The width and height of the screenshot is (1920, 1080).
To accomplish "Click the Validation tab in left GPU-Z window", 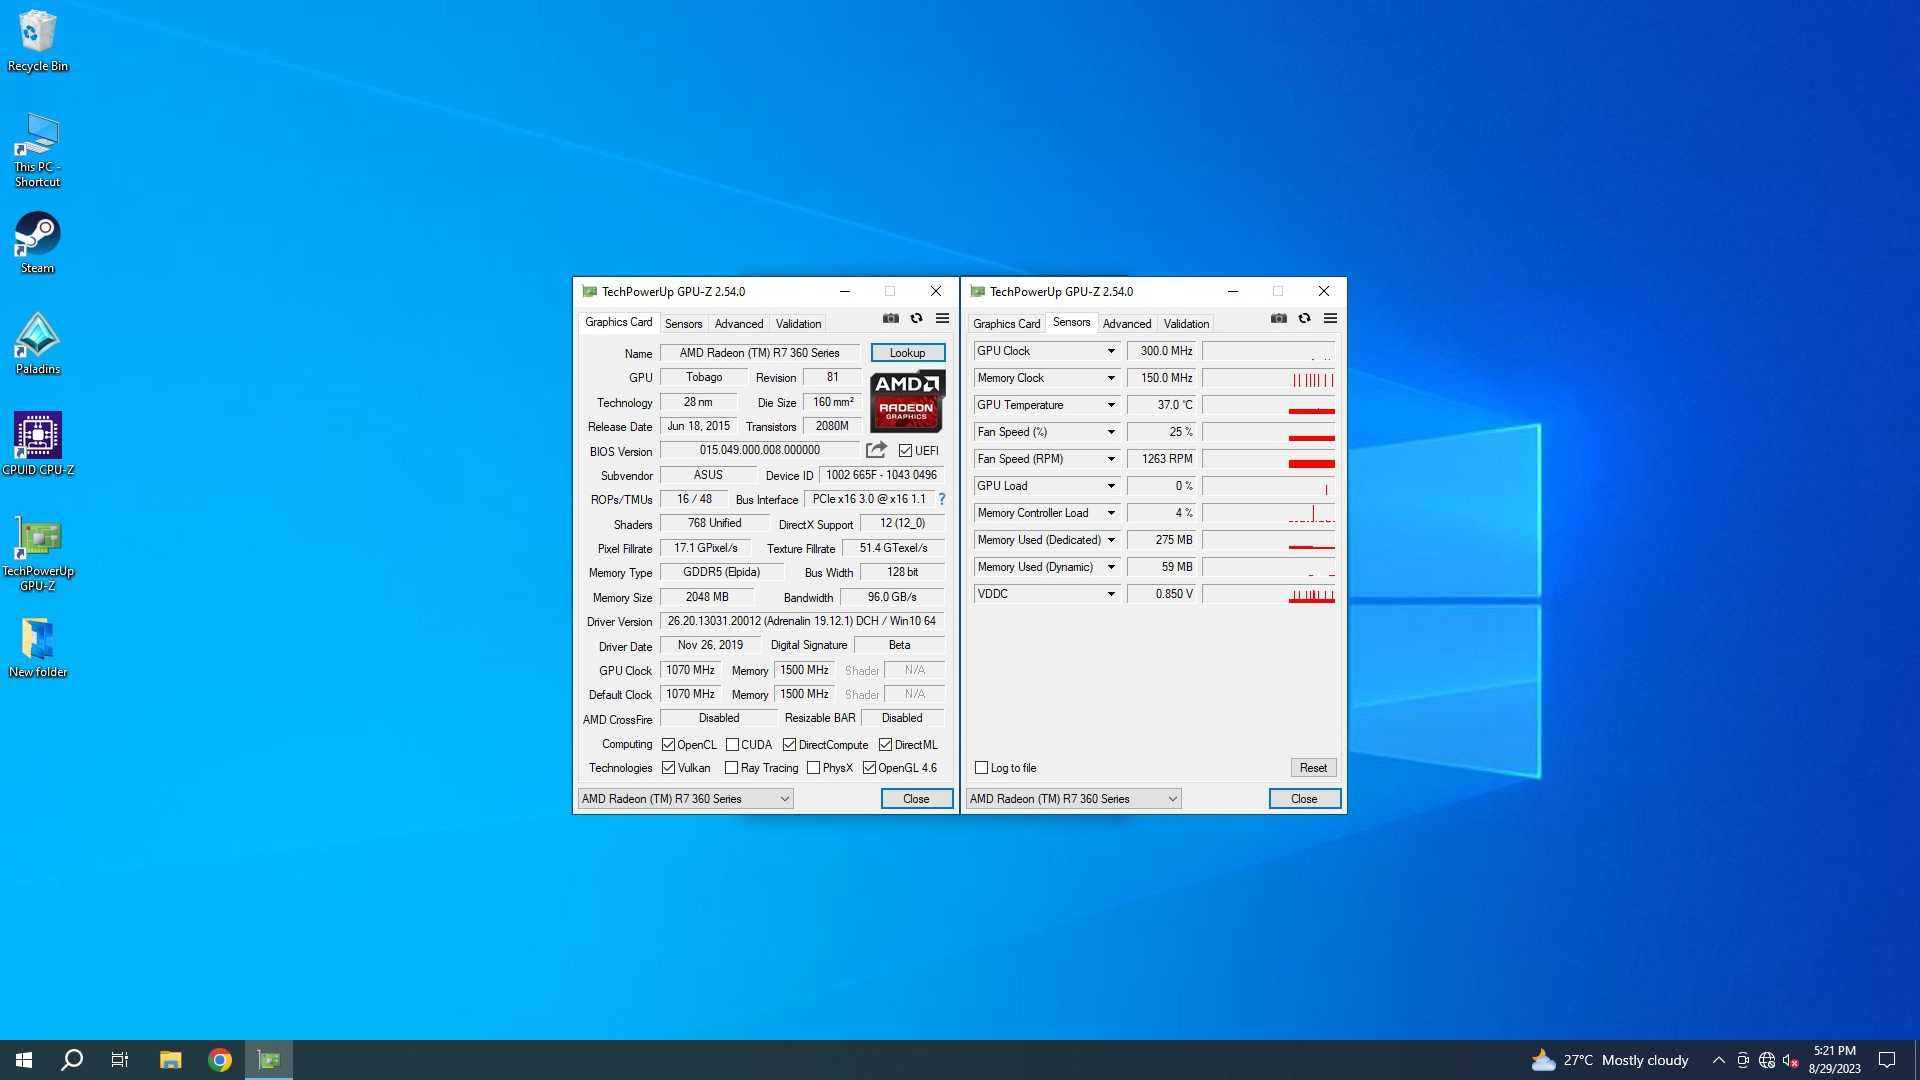I will (x=798, y=323).
